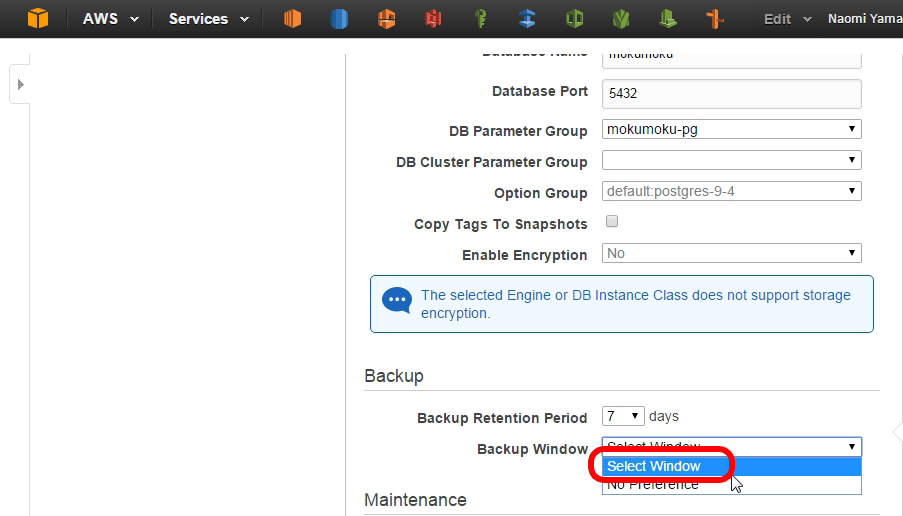
Task: Open the Services menu
Action: [x=208, y=19]
